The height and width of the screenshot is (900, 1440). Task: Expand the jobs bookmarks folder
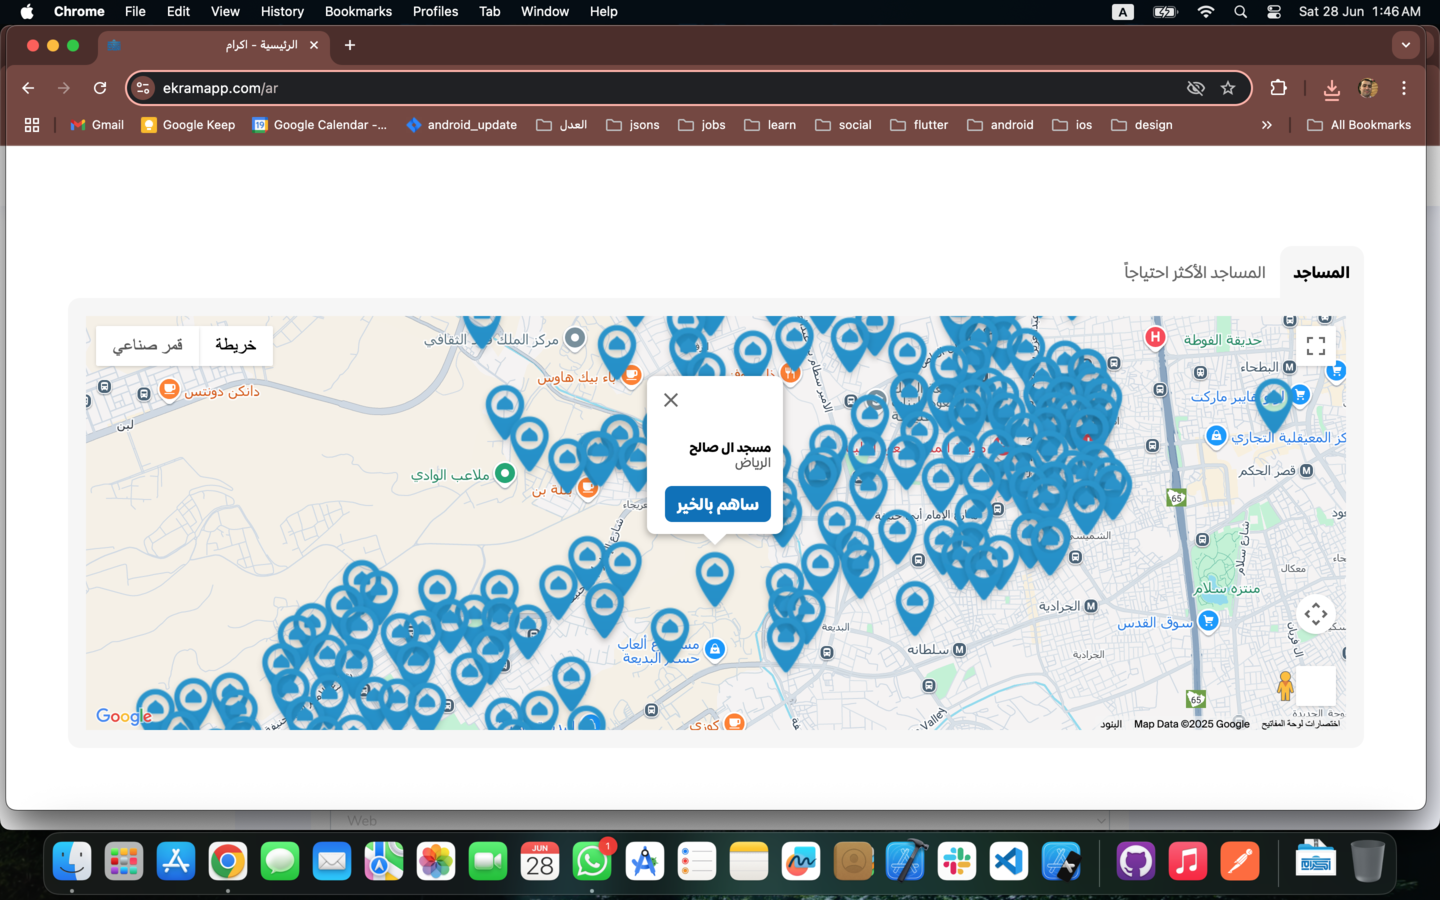[x=701, y=125]
